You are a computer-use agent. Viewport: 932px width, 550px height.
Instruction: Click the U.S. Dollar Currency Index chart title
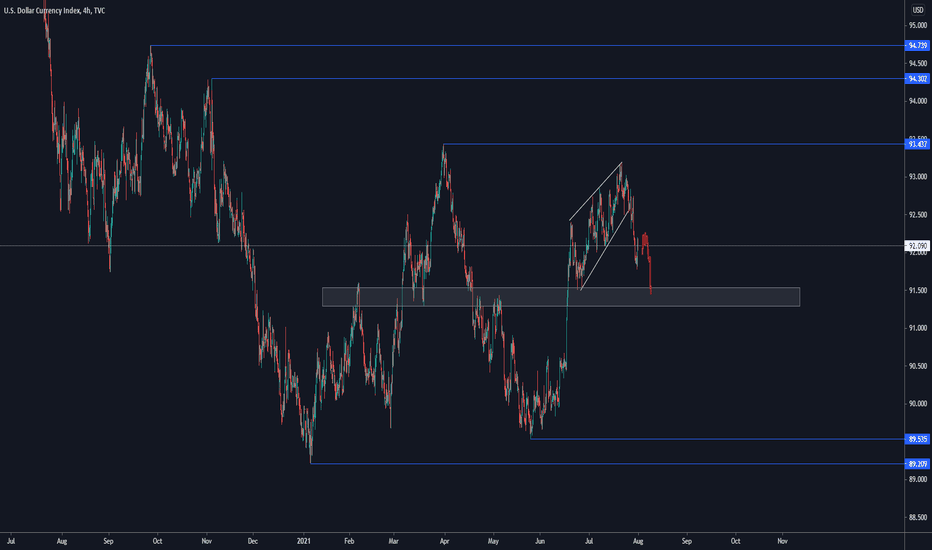pyautogui.click(x=54, y=11)
